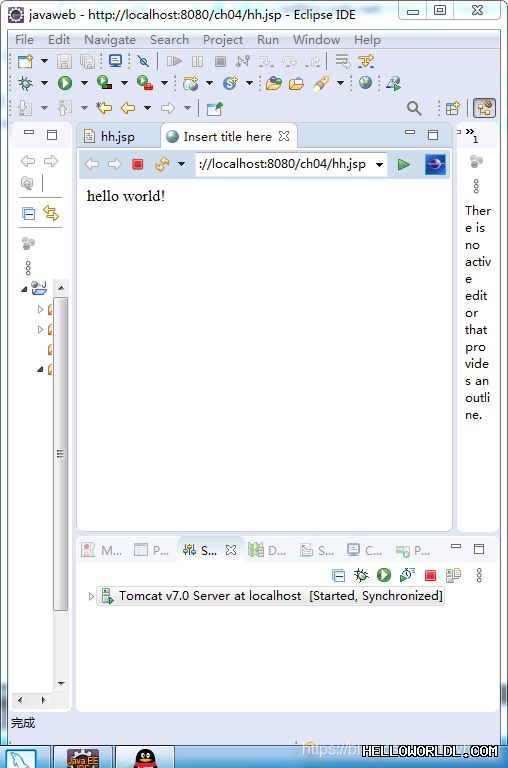
Task: Click the Save All toolbar icon
Action: coord(87,61)
